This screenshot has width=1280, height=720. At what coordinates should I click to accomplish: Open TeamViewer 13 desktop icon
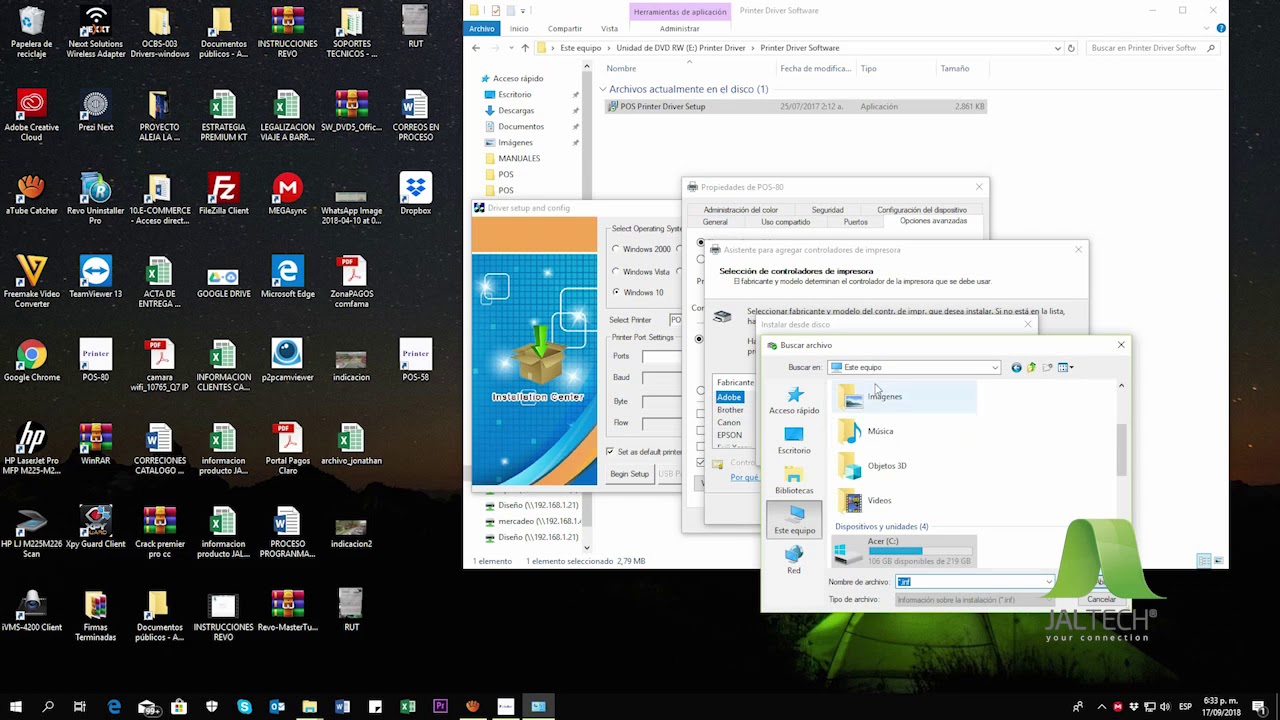(96, 279)
